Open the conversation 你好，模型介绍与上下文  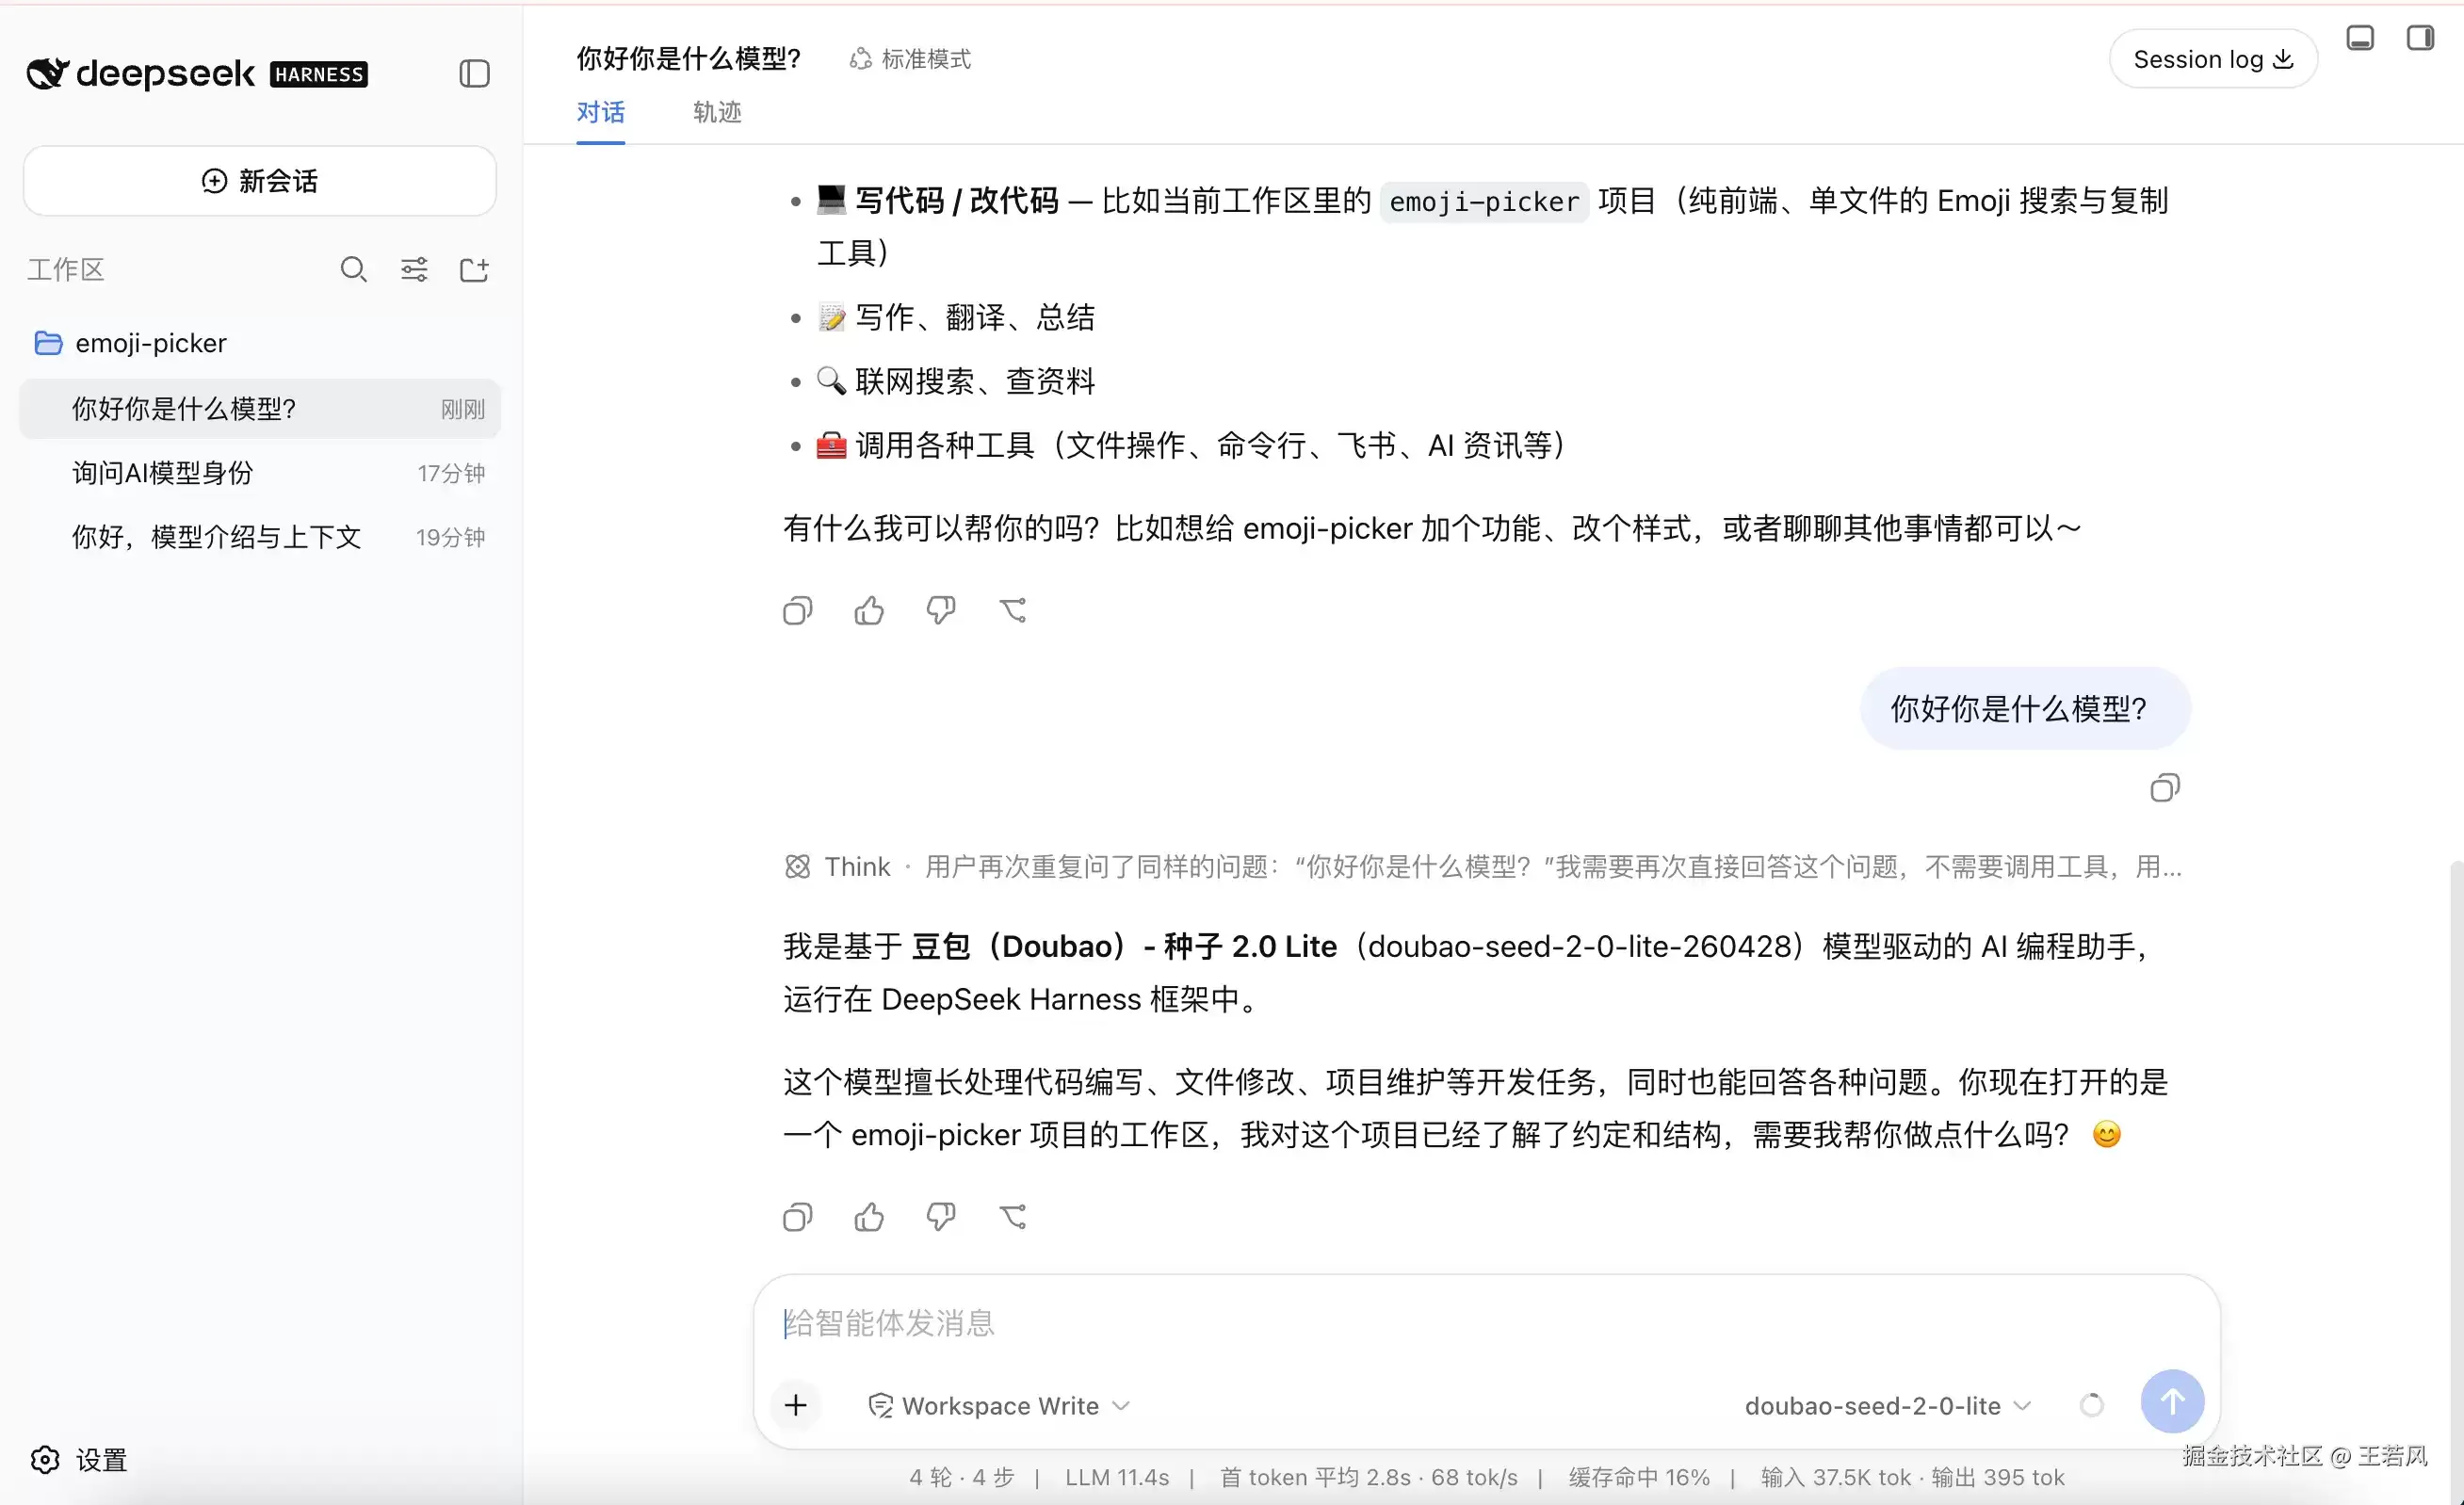click(260, 537)
